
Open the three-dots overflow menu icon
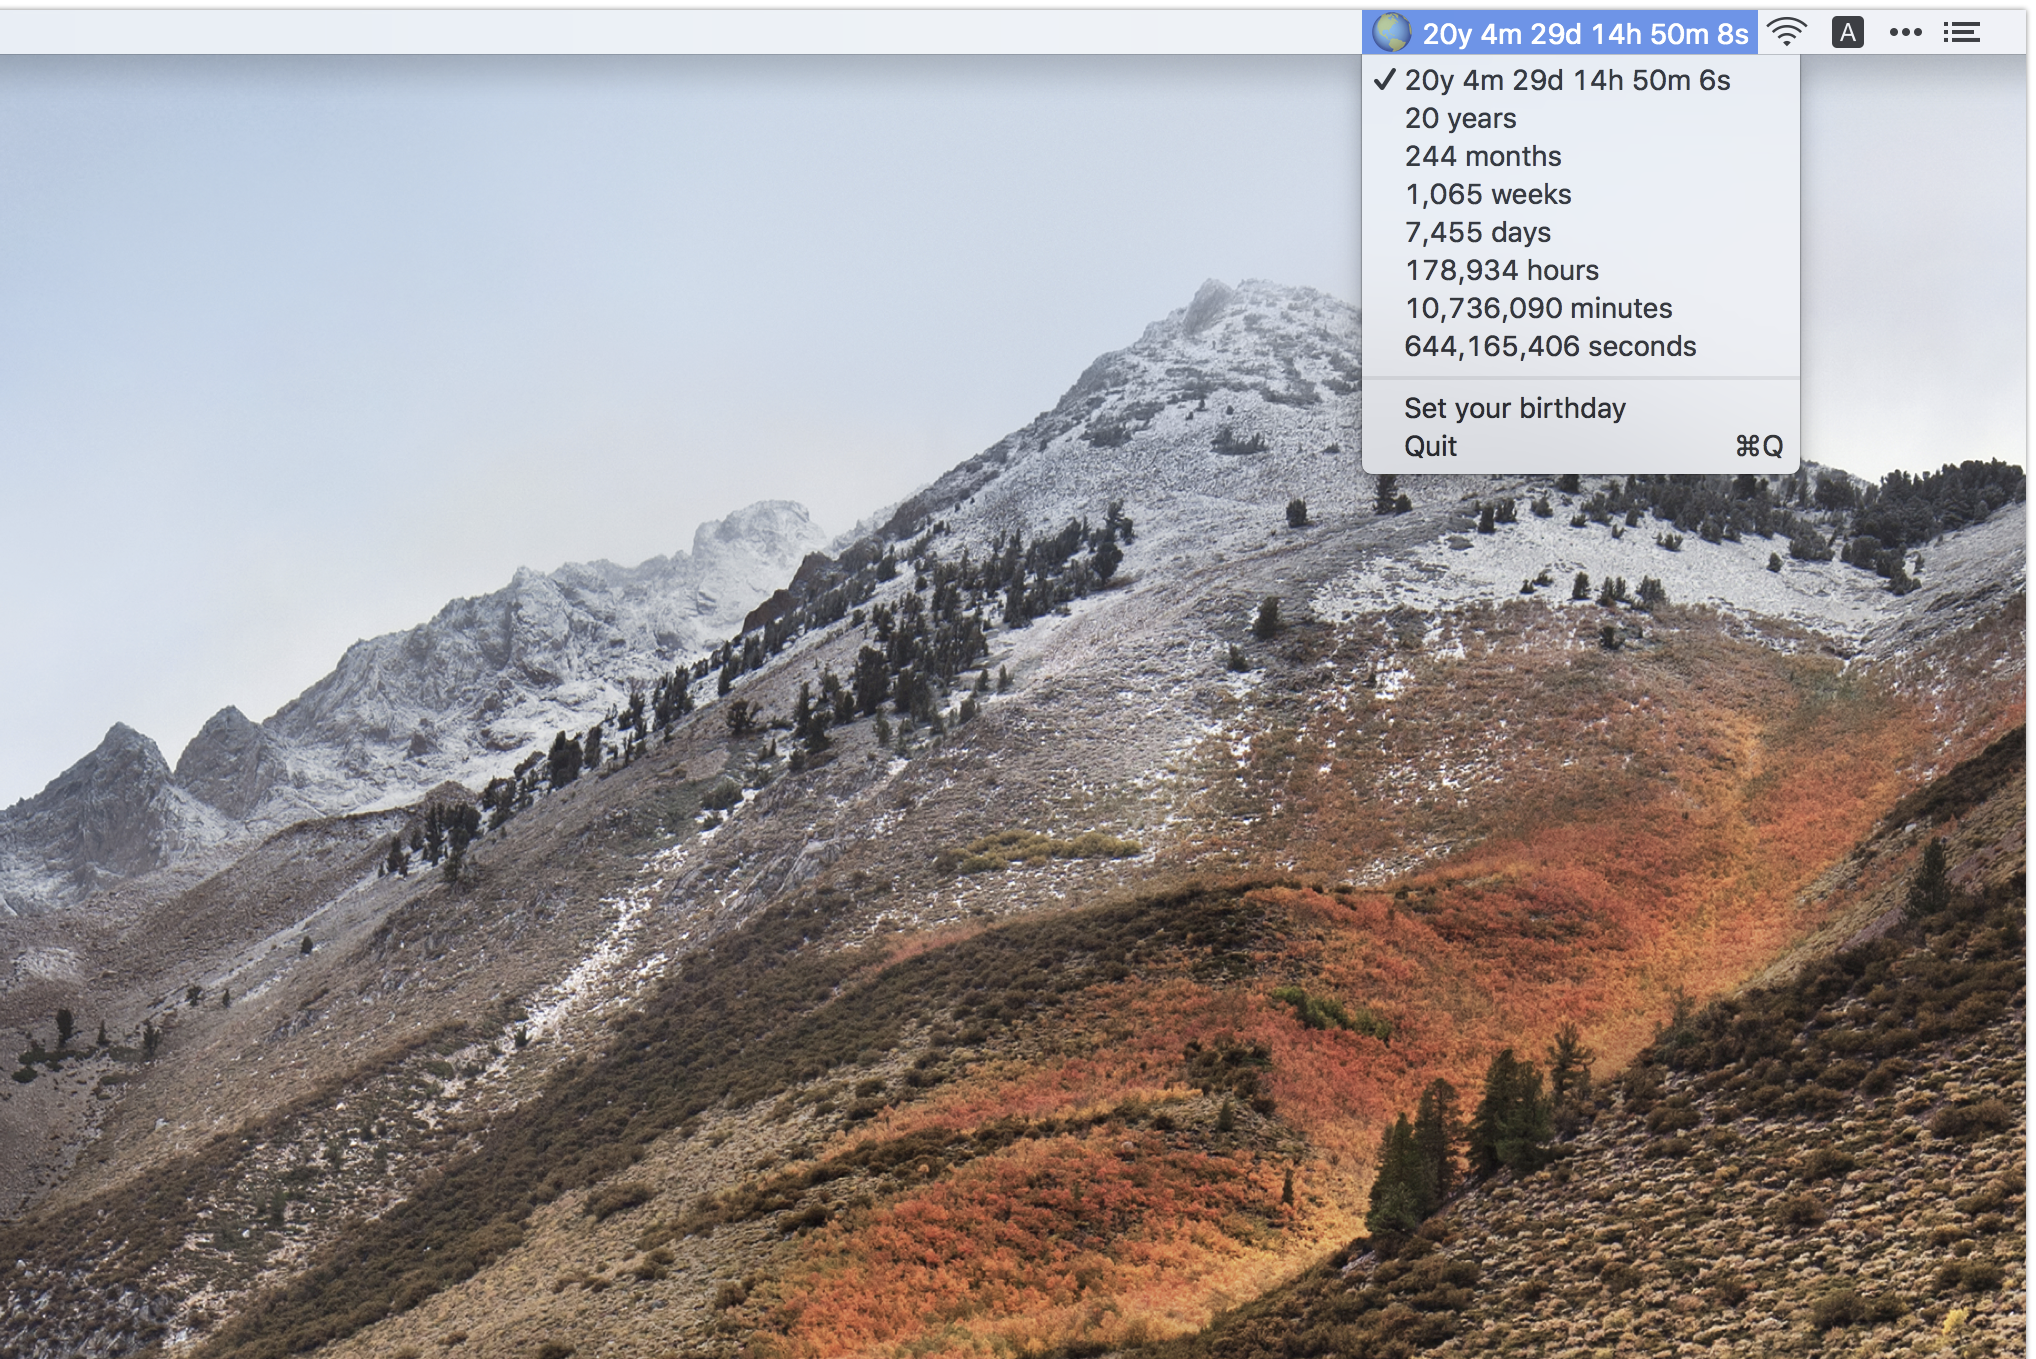(1905, 33)
